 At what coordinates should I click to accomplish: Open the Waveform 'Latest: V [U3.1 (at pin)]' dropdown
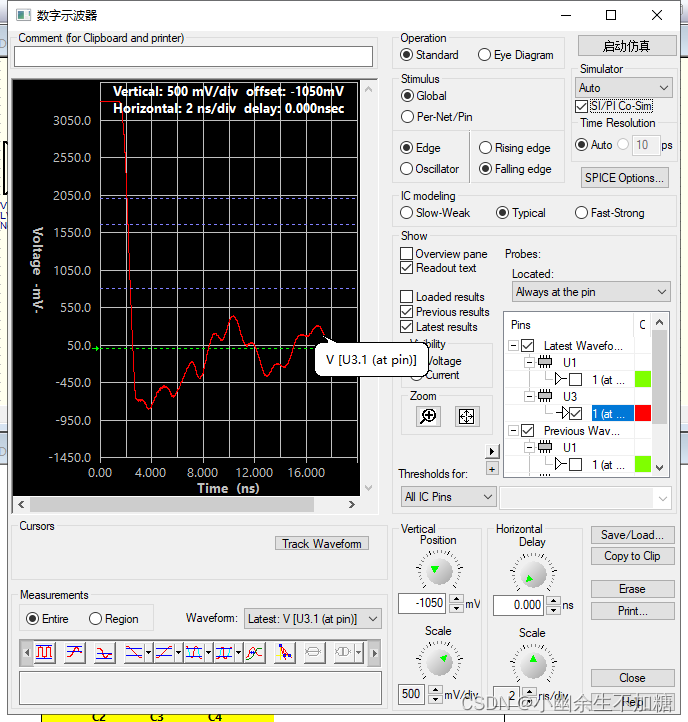point(312,619)
